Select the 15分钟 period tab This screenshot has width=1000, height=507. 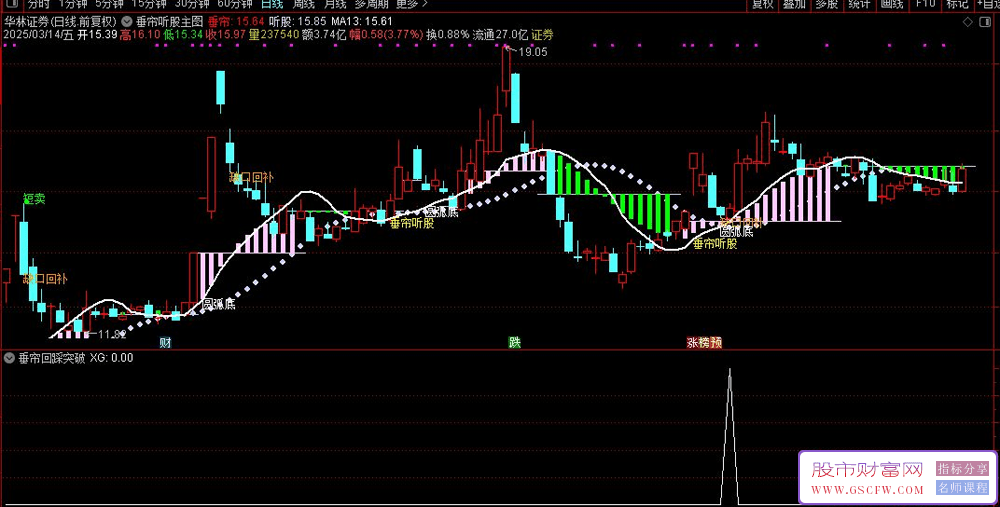click(149, 4)
